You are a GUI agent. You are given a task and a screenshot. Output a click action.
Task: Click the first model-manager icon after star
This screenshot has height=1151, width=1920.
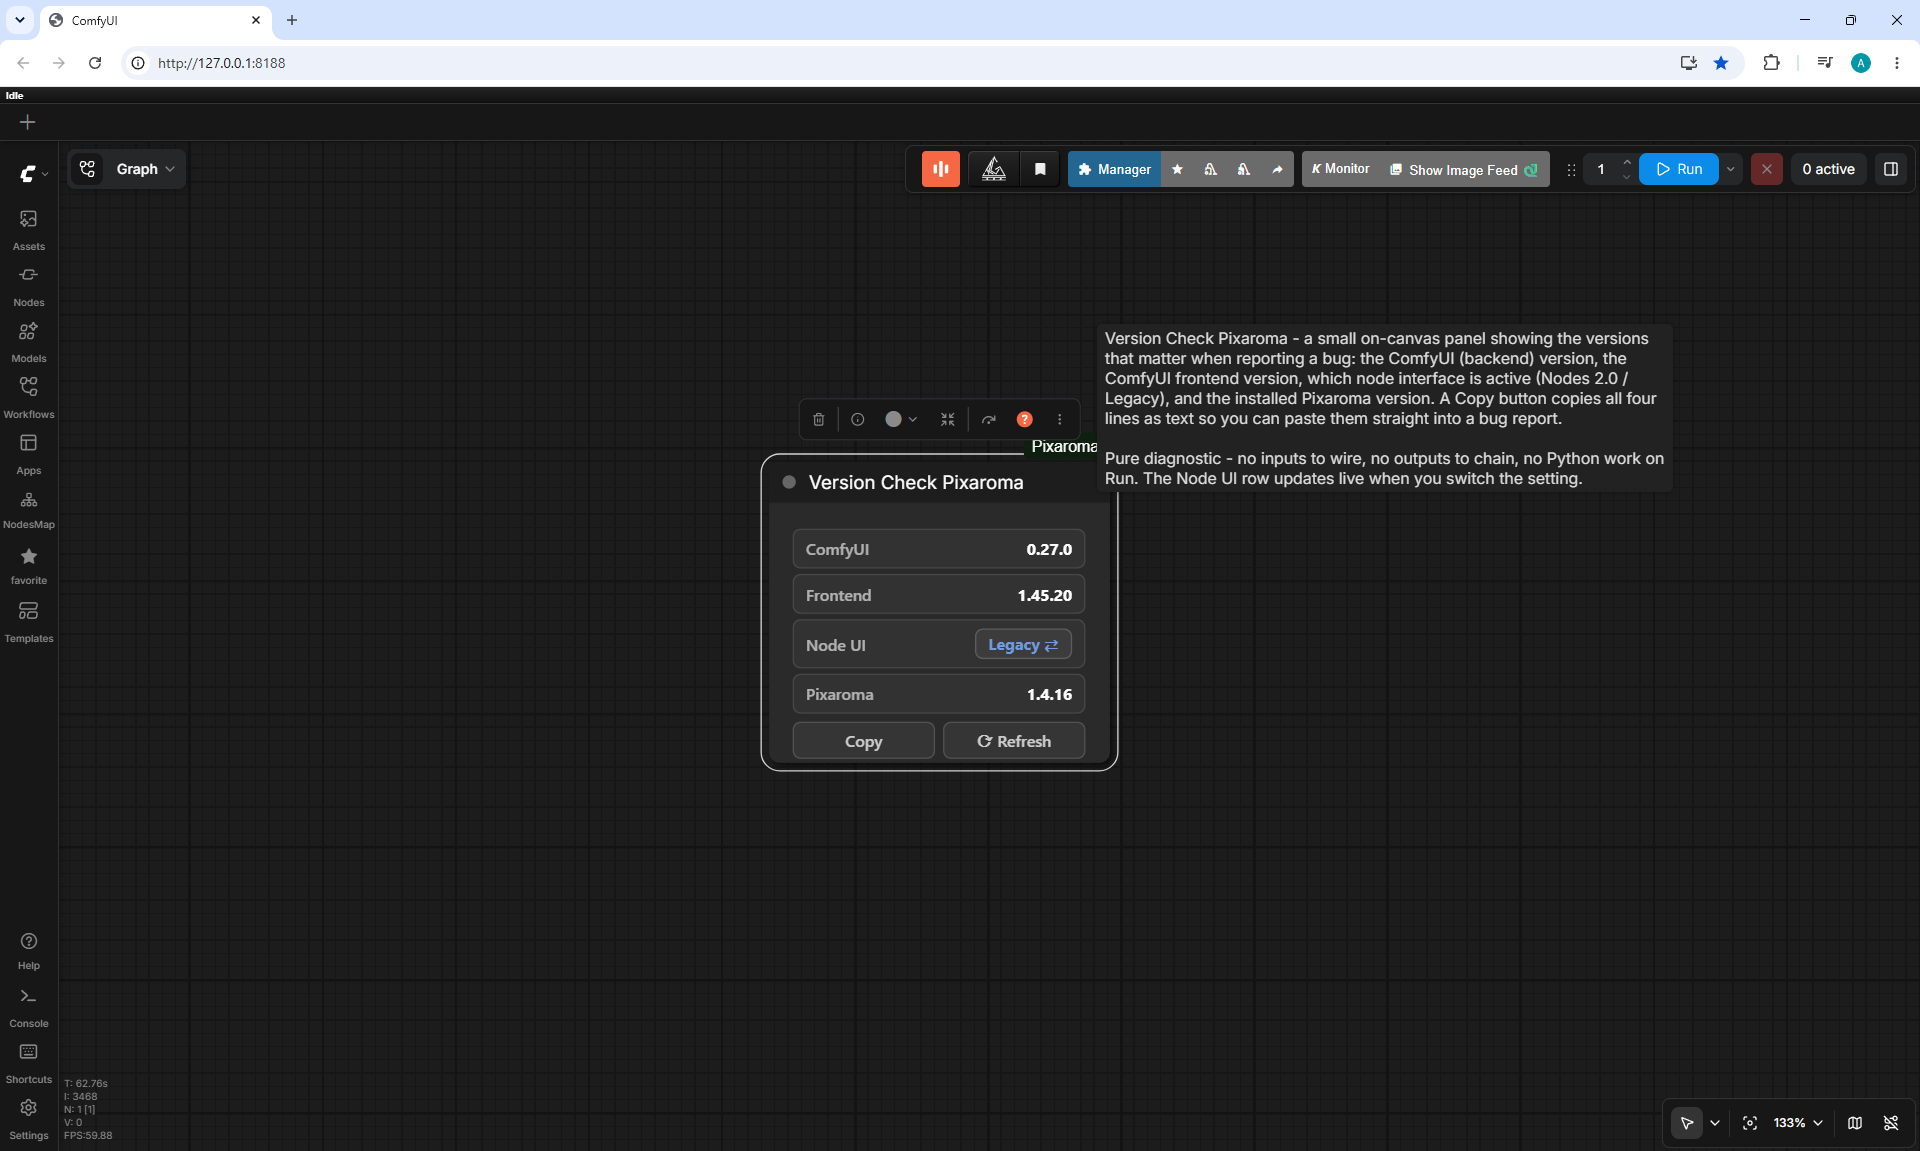(1210, 169)
